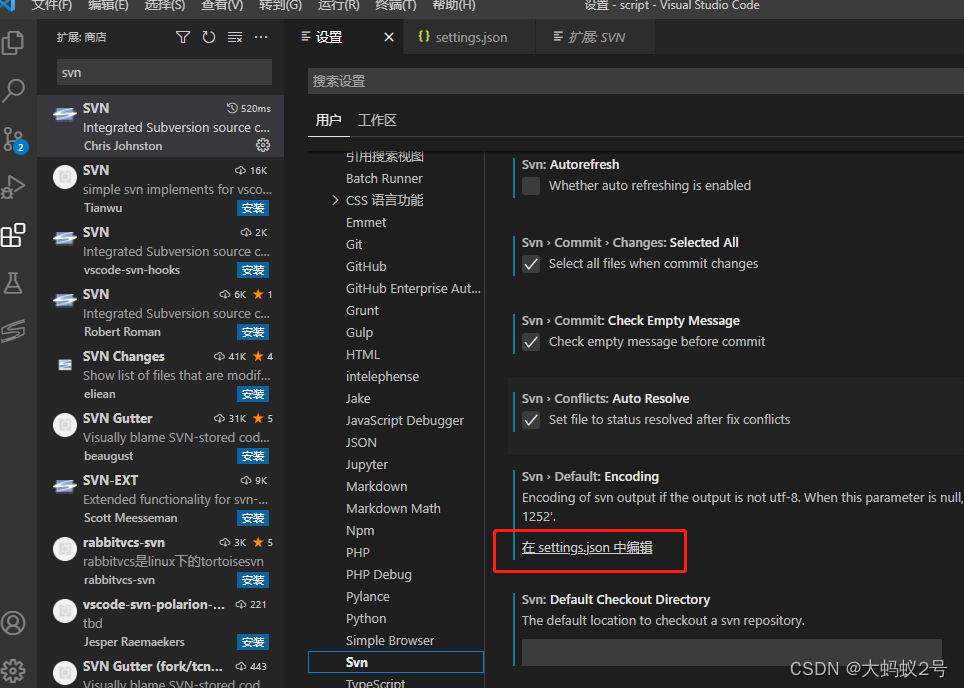Open the SVN view in activity bar
Screen dimensions: 964x688
click(13, 331)
